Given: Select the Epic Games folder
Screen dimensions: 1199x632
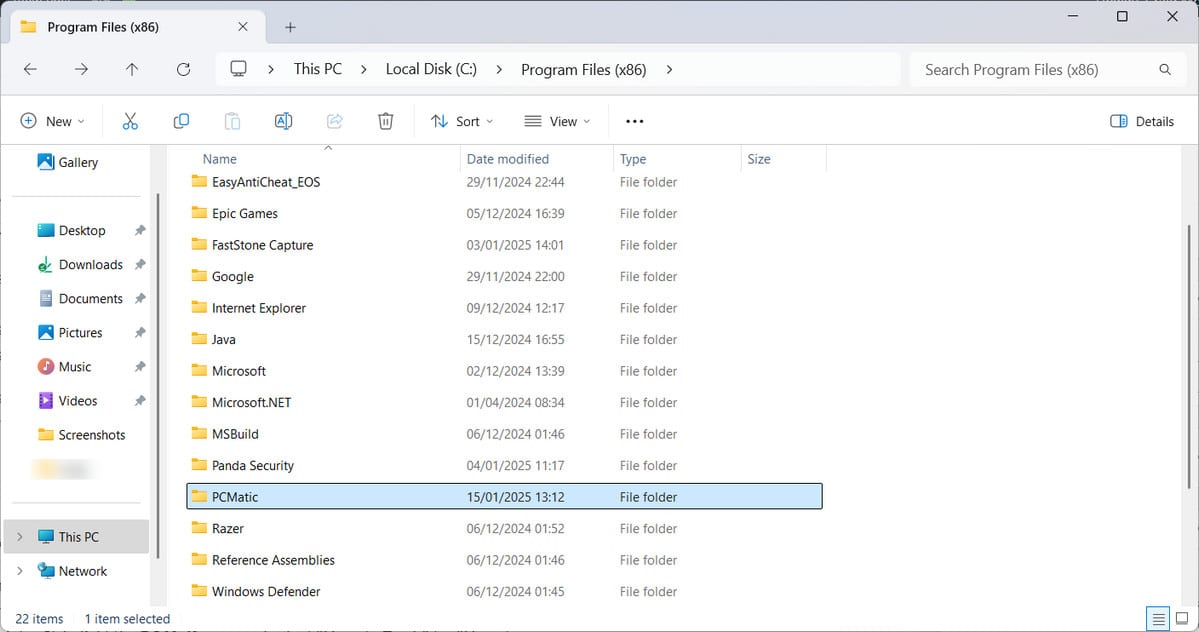Looking at the screenshot, I should pyautogui.click(x=505, y=213).
